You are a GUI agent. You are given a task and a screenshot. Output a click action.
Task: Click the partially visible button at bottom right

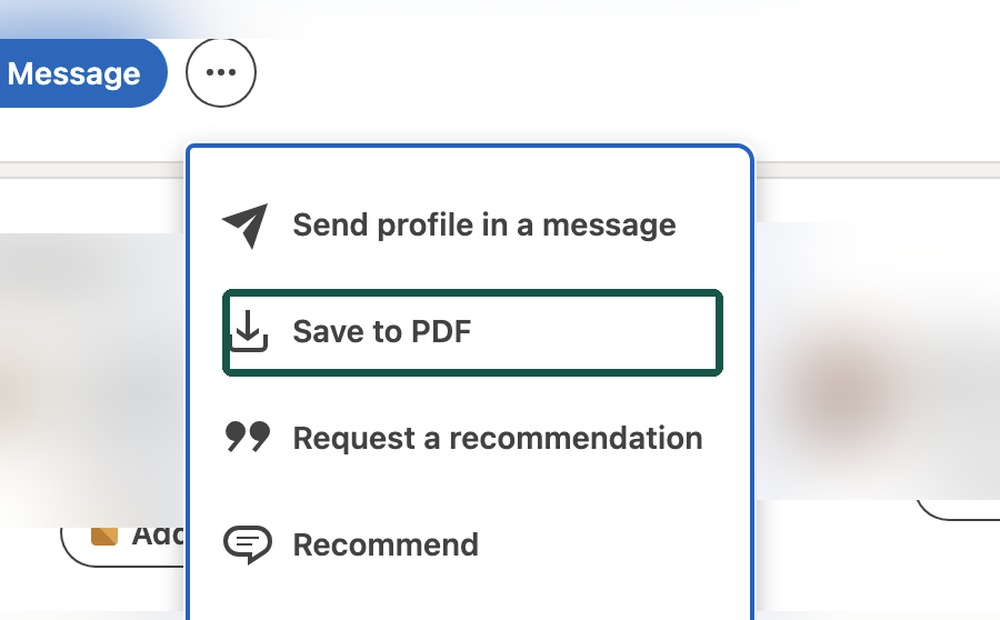tap(958, 509)
